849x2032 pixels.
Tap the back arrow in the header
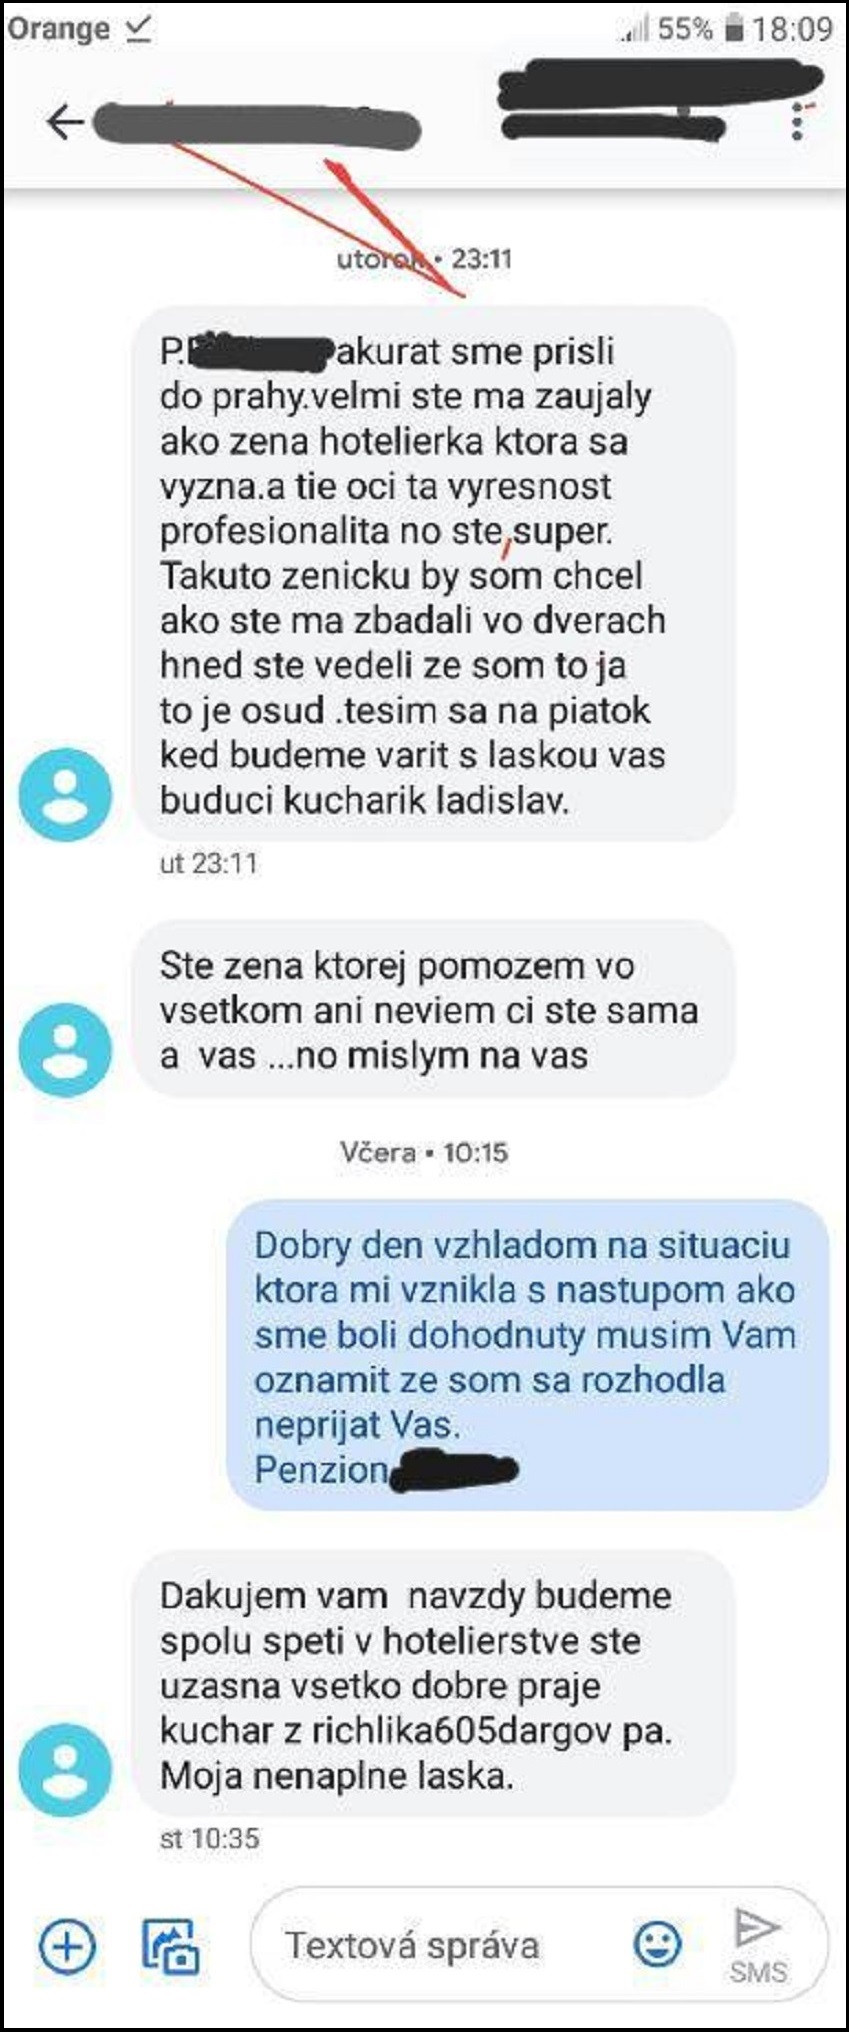[65, 122]
